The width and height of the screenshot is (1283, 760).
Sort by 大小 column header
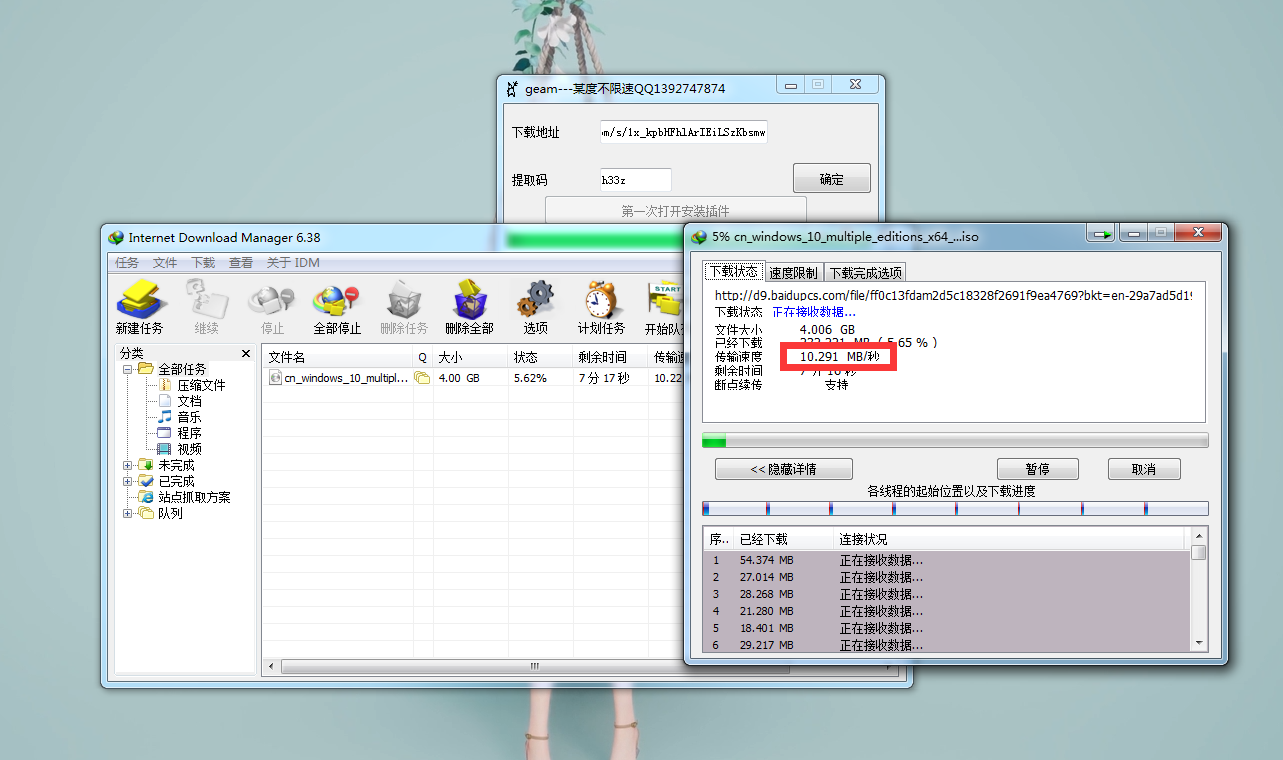[x=470, y=357]
